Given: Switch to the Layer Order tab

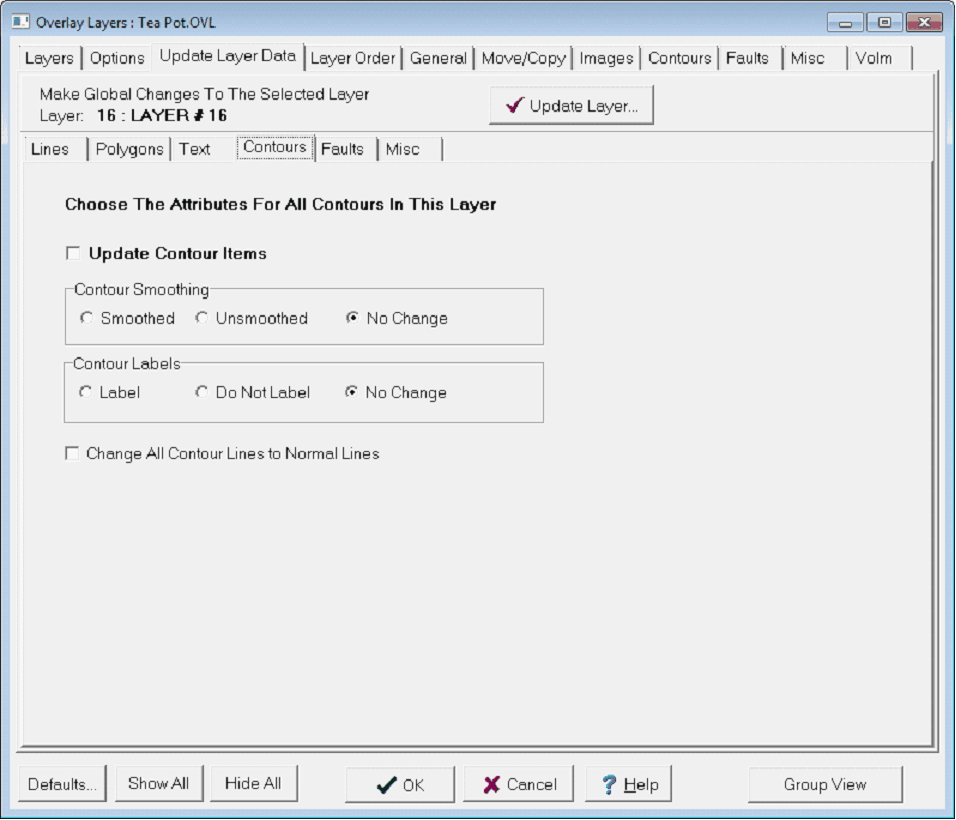Looking at the screenshot, I should (x=353, y=58).
